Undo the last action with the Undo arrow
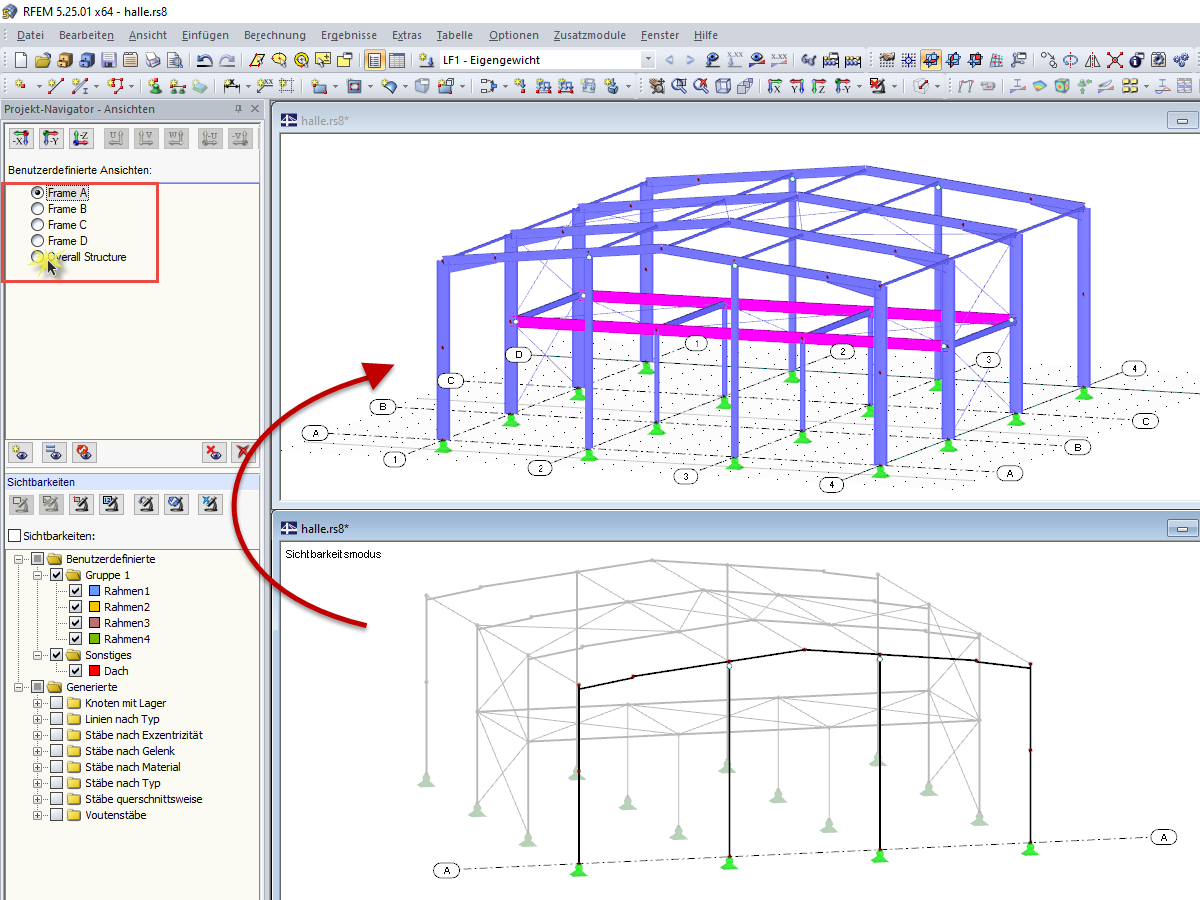1200x900 pixels. point(204,60)
